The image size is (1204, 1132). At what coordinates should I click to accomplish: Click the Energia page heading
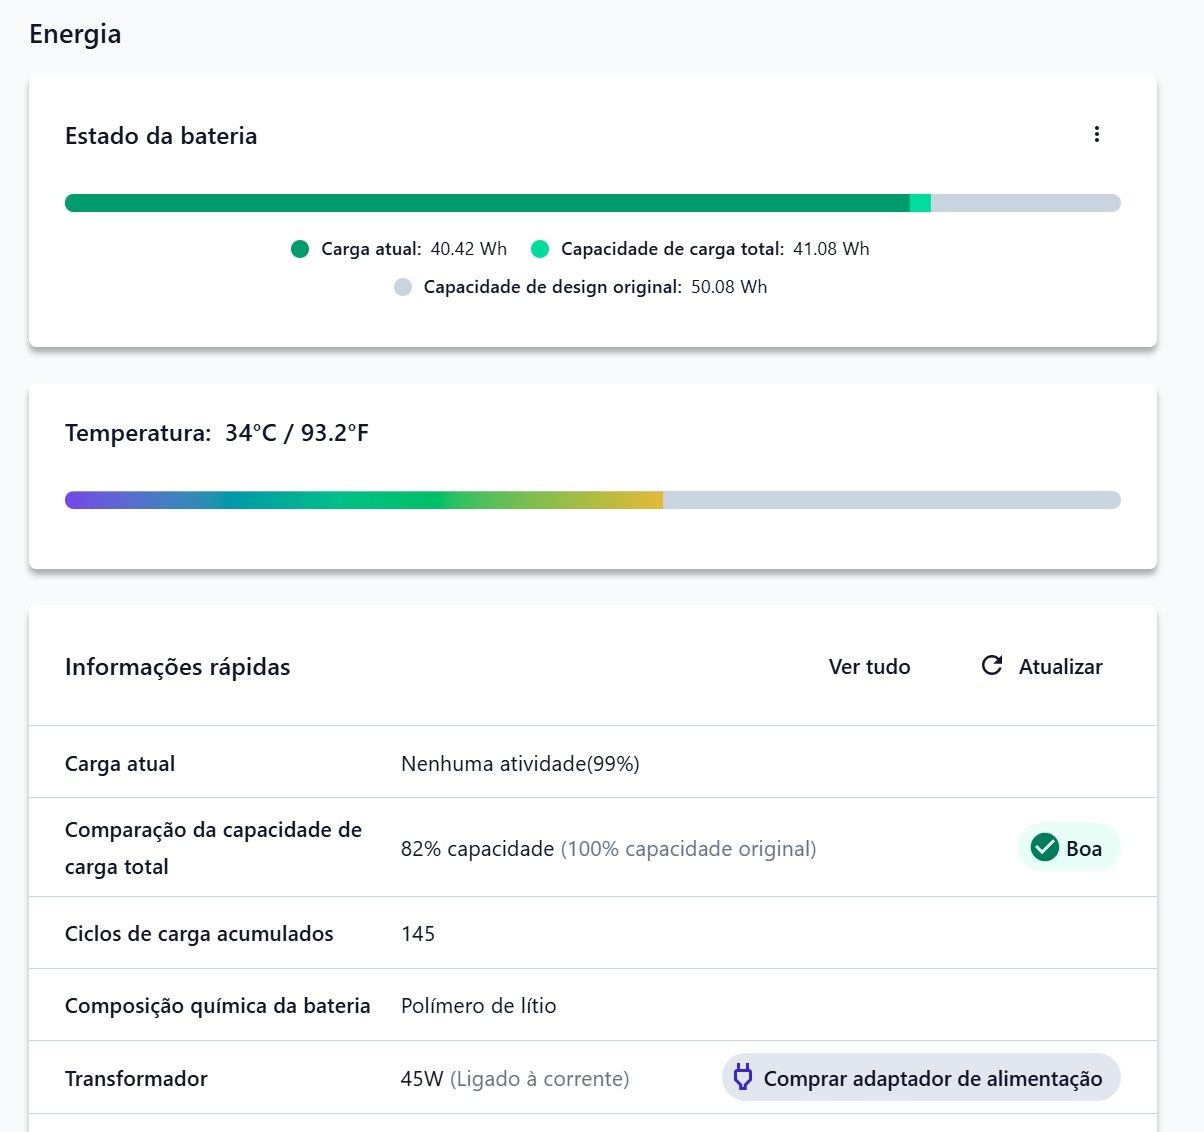point(75,34)
